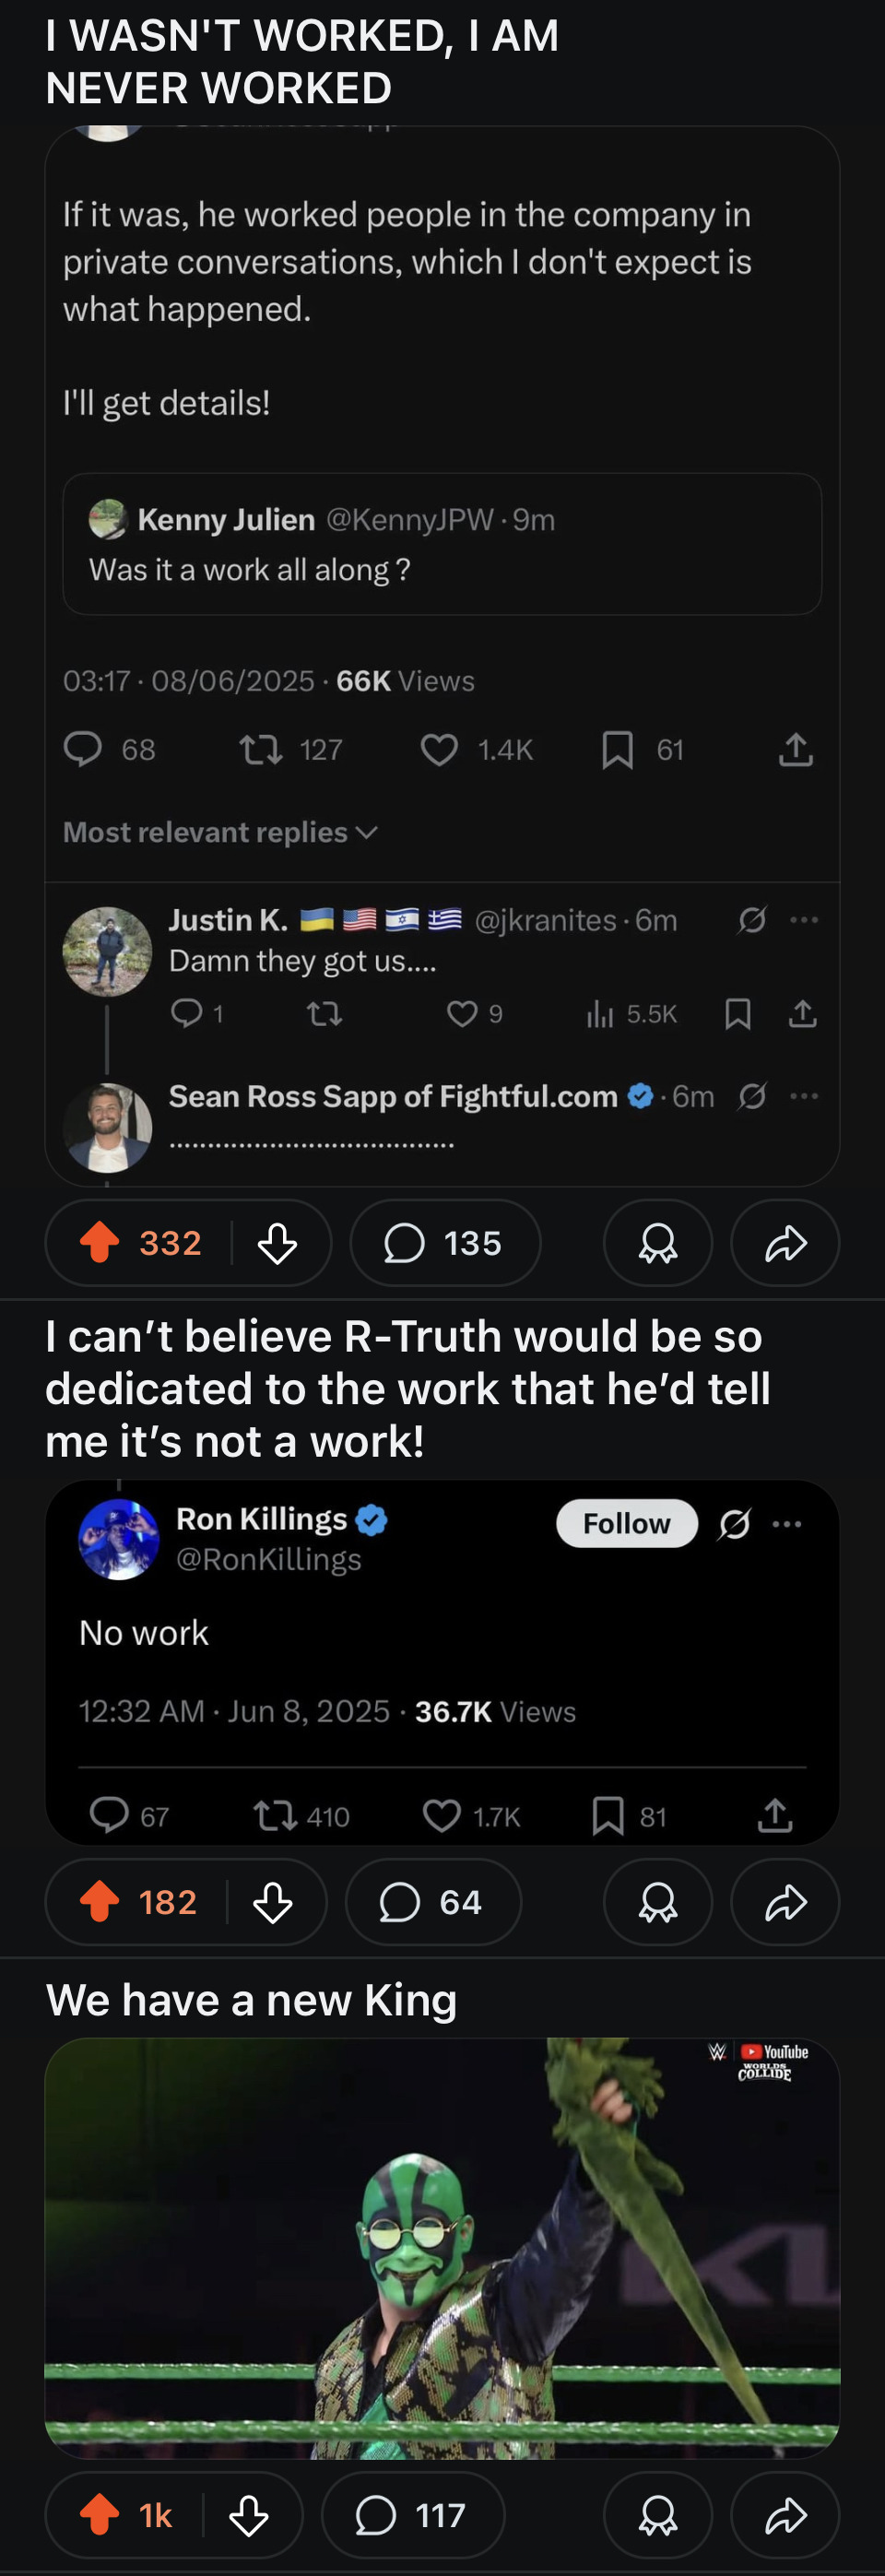Follow Ron Killings in the embedded tweet
885x2576 pixels.
click(x=626, y=1523)
